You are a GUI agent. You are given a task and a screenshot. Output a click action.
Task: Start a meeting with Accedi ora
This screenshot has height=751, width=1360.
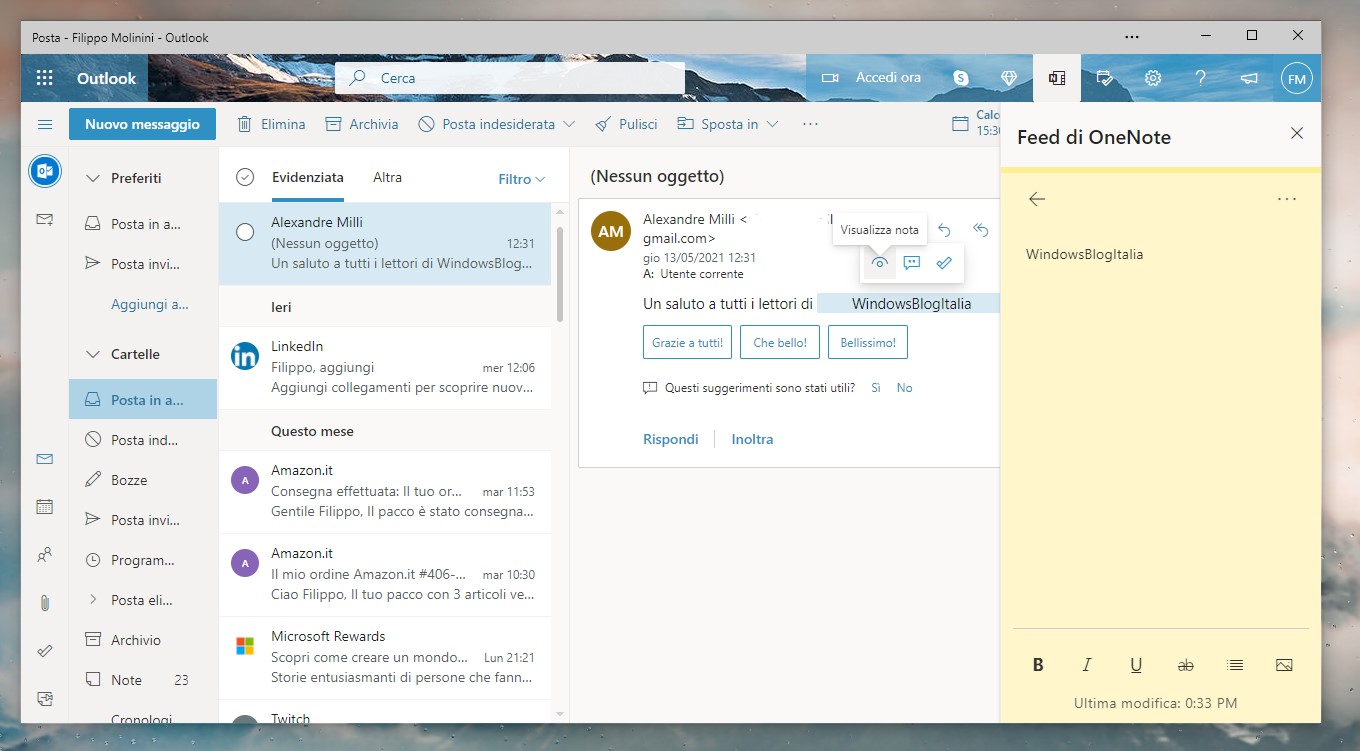[x=871, y=78]
